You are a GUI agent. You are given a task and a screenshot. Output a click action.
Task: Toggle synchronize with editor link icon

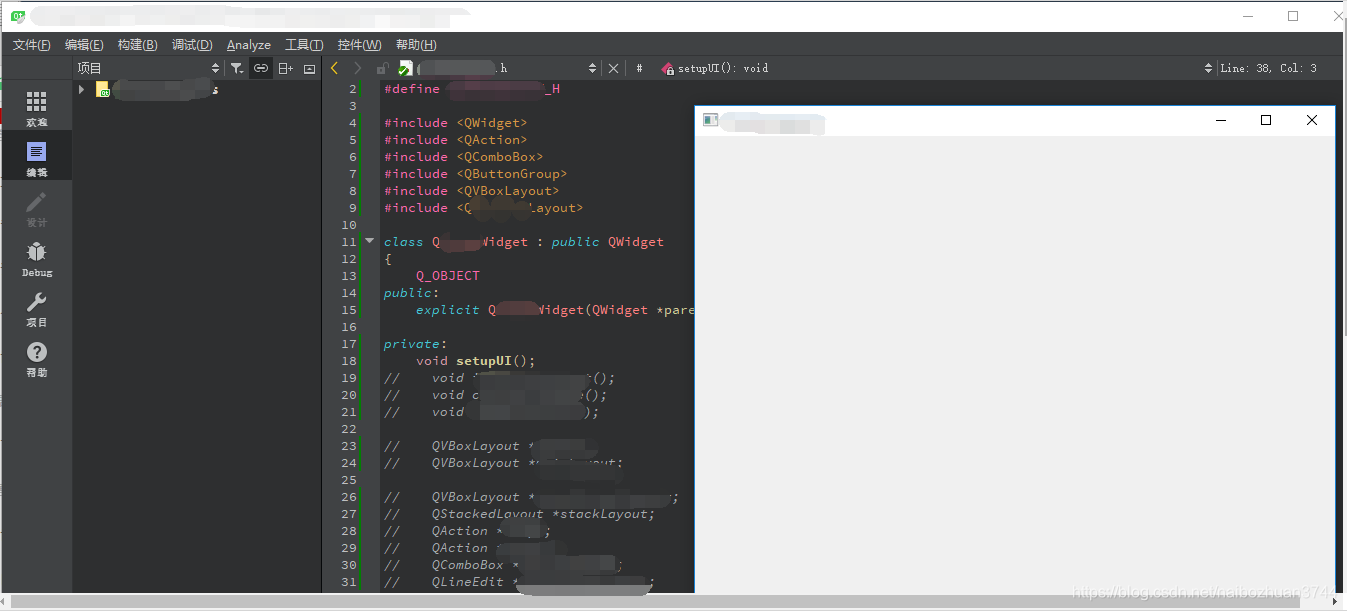tap(262, 67)
